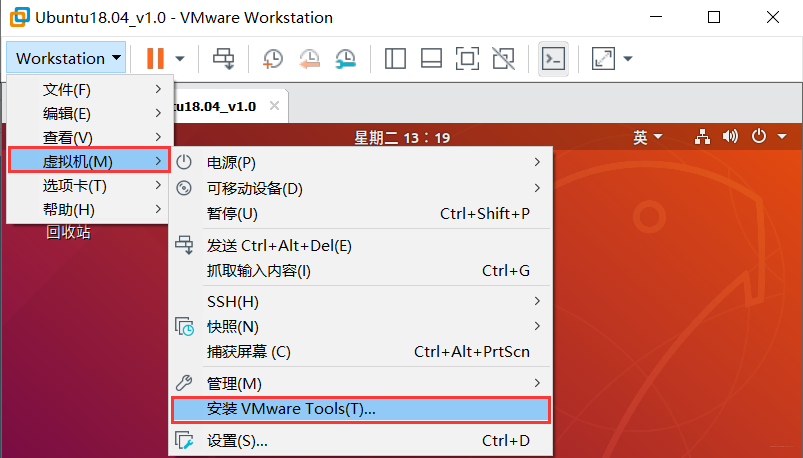The width and height of the screenshot is (803, 458).
Task: Toggle the library sidebar panel icon
Action: (x=395, y=58)
